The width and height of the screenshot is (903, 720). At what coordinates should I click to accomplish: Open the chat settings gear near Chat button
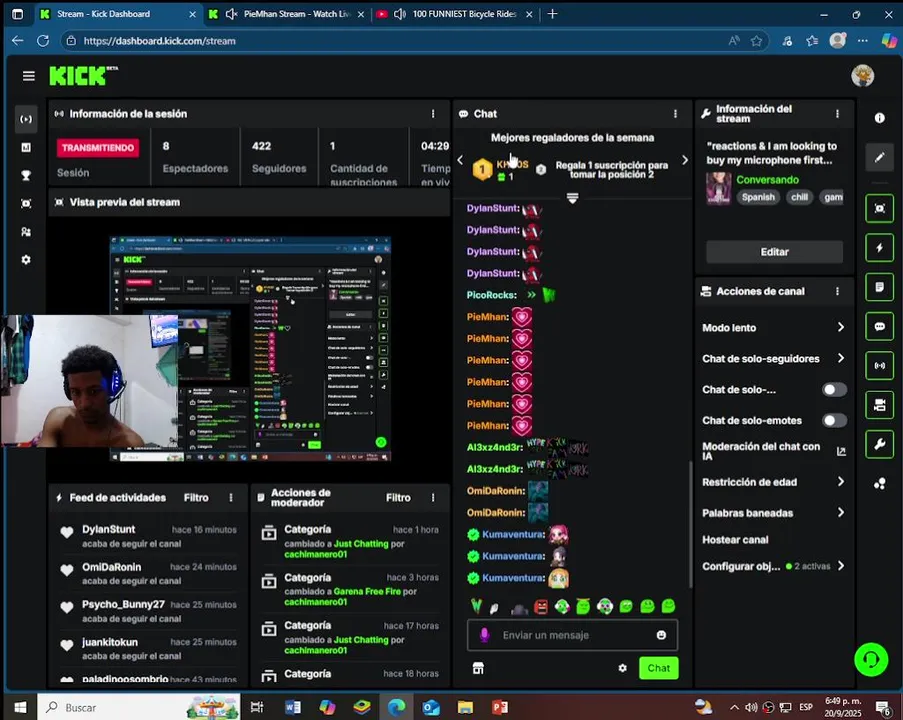(623, 668)
